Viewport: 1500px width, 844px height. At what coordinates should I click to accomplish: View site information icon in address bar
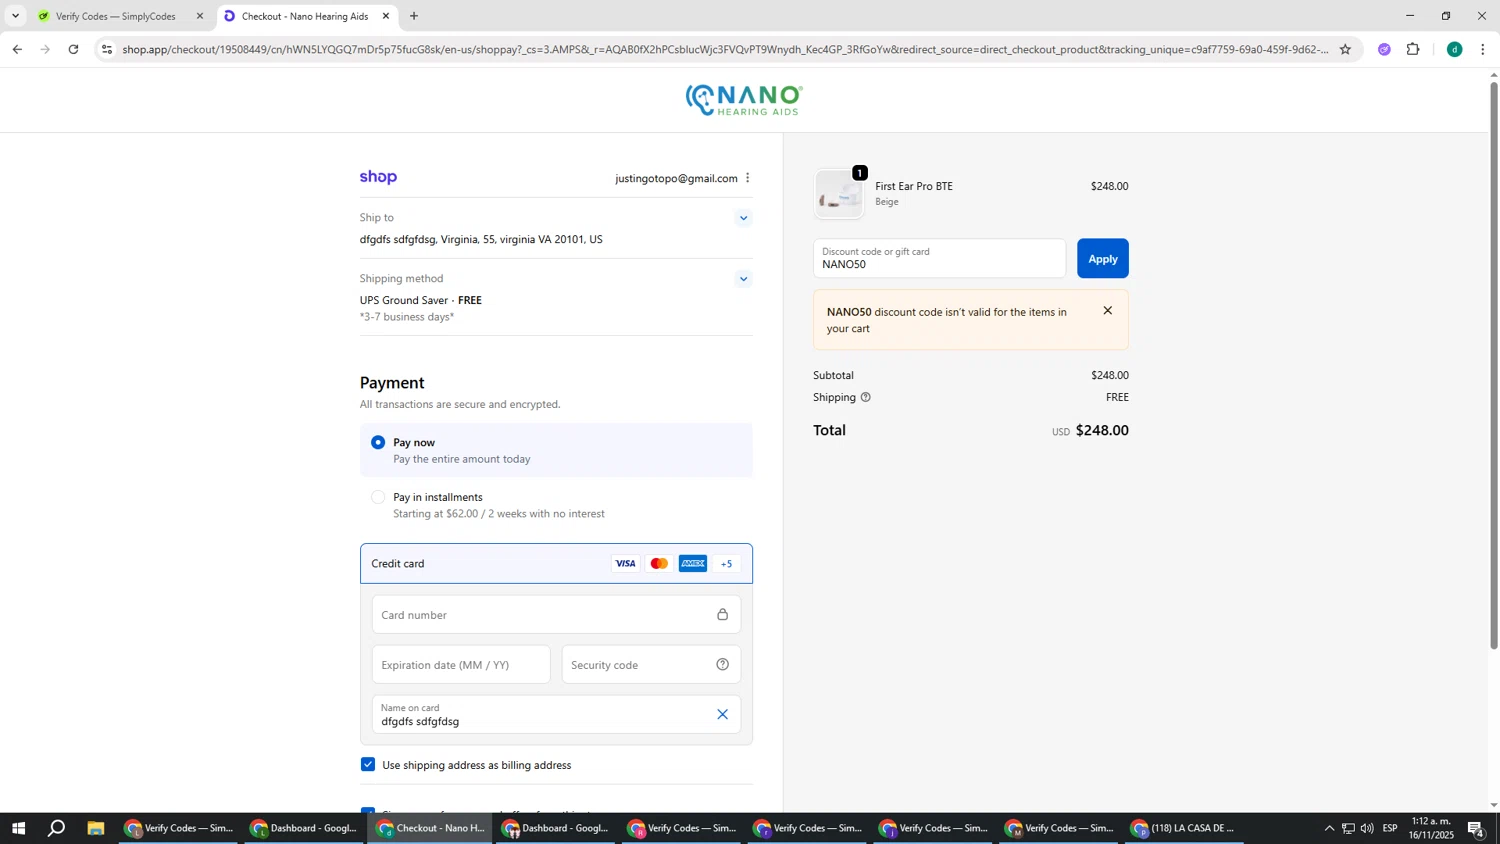pyautogui.click(x=107, y=49)
